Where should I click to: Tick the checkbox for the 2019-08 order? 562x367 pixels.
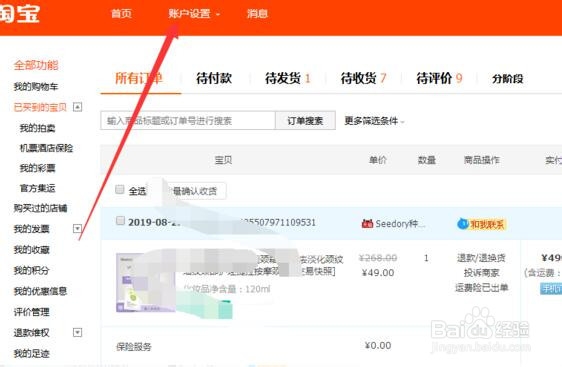120,220
